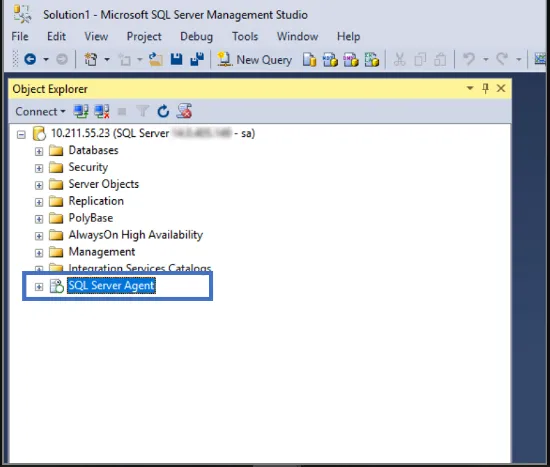Open the Window menu
The width and height of the screenshot is (550, 467).
(297, 36)
